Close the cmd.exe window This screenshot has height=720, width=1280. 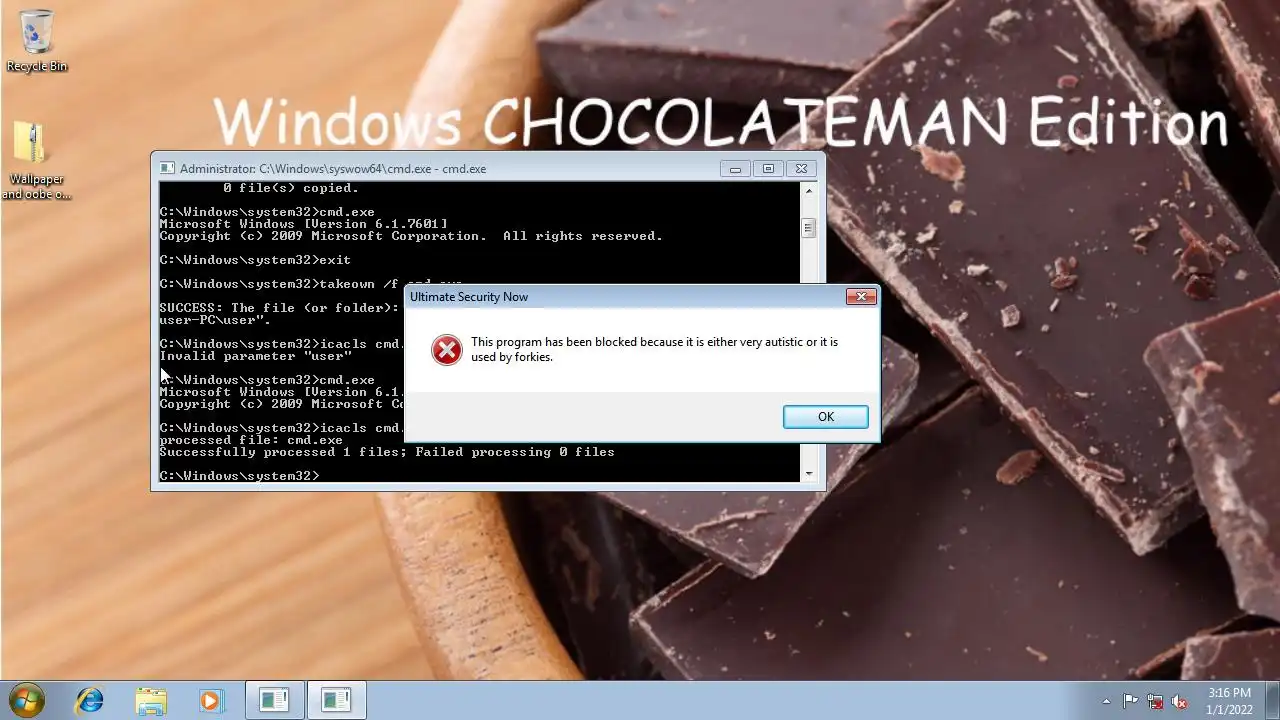click(801, 168)
